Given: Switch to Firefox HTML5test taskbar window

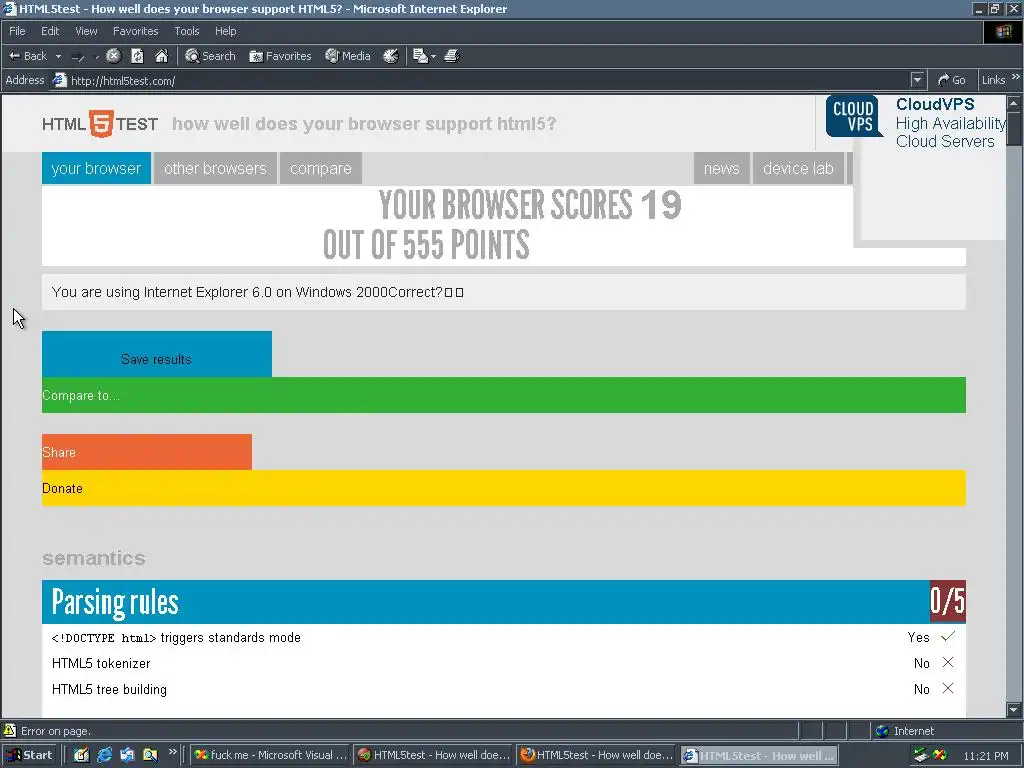Looking at the screenshot, I should (x=596, y=755).
